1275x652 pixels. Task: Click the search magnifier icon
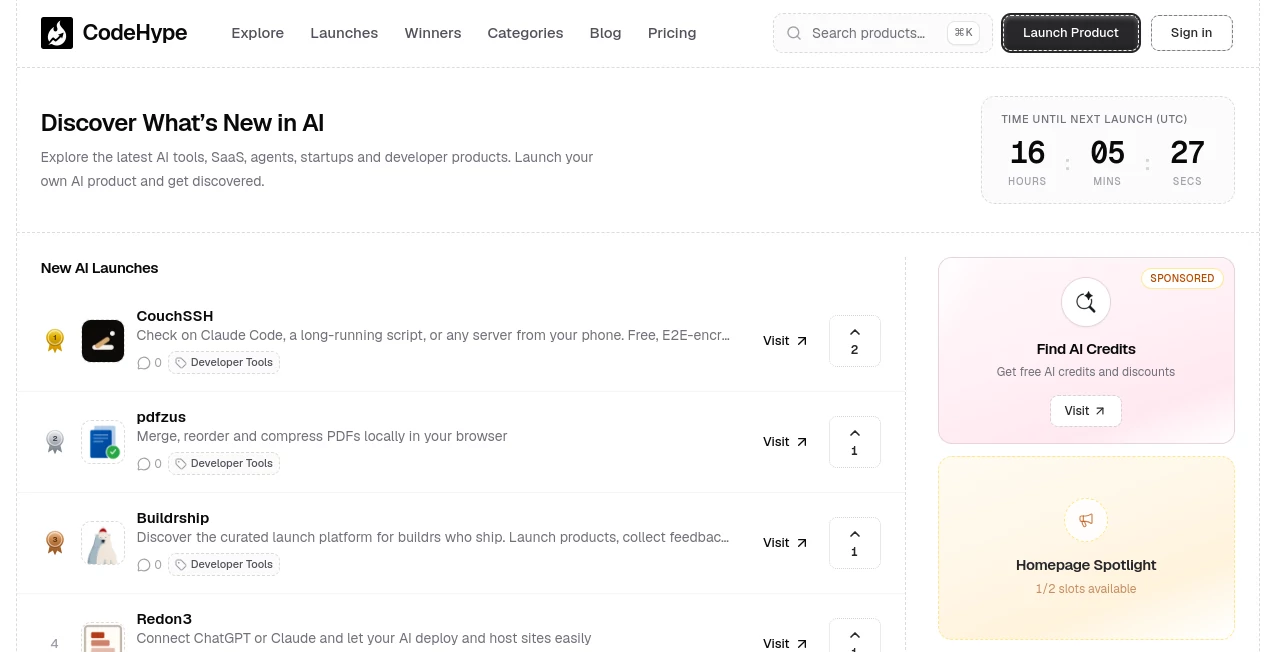point(794,33)
